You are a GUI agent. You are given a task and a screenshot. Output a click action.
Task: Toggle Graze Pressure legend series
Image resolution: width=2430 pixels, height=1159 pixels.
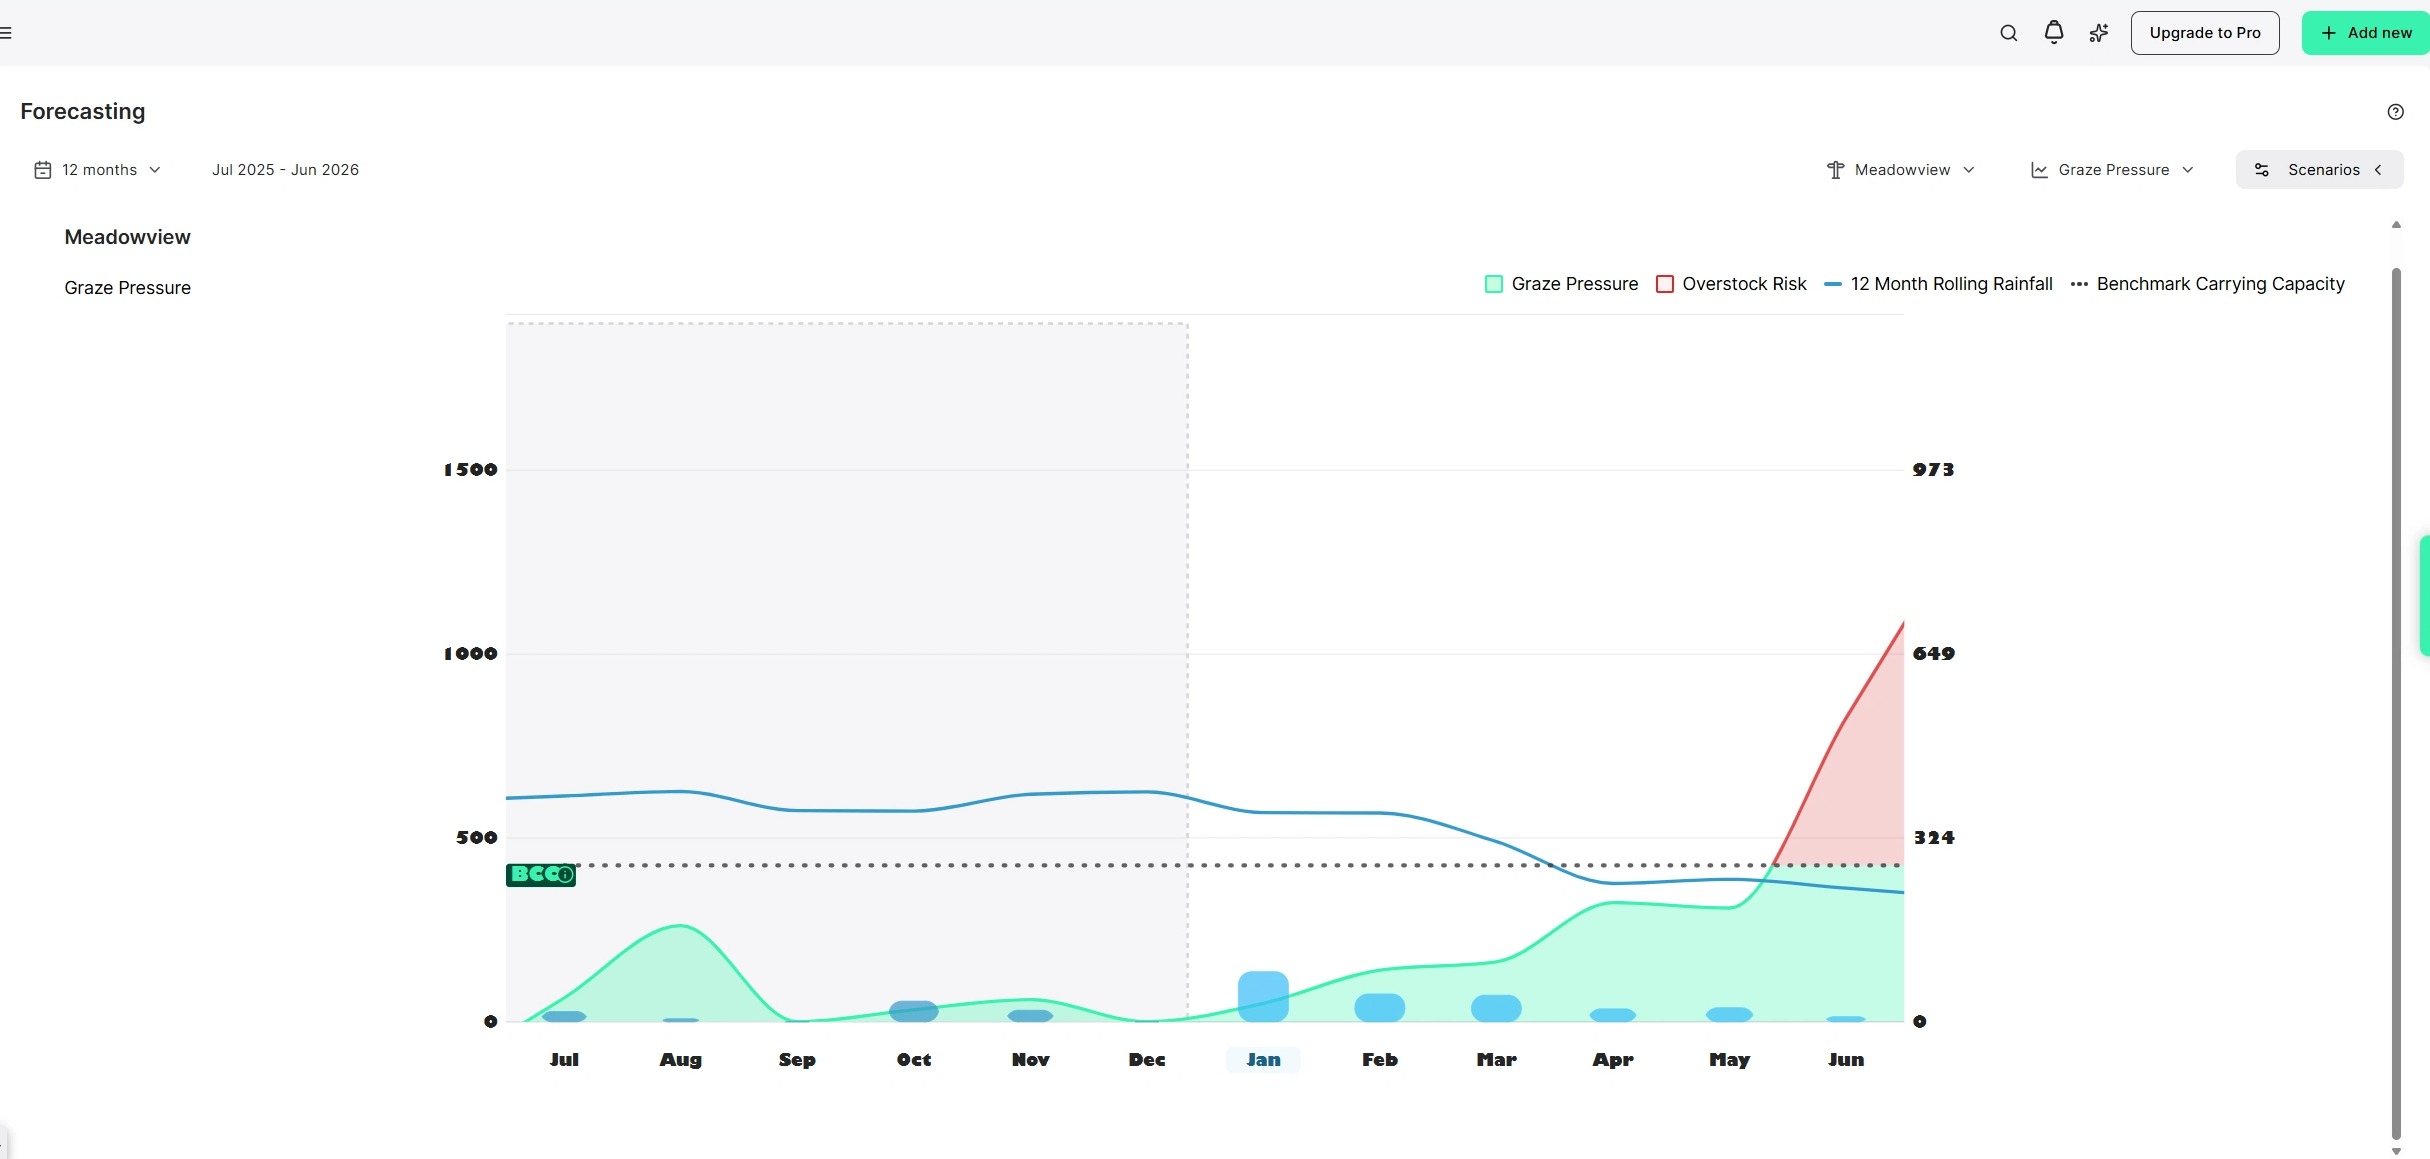(1562, 284)
